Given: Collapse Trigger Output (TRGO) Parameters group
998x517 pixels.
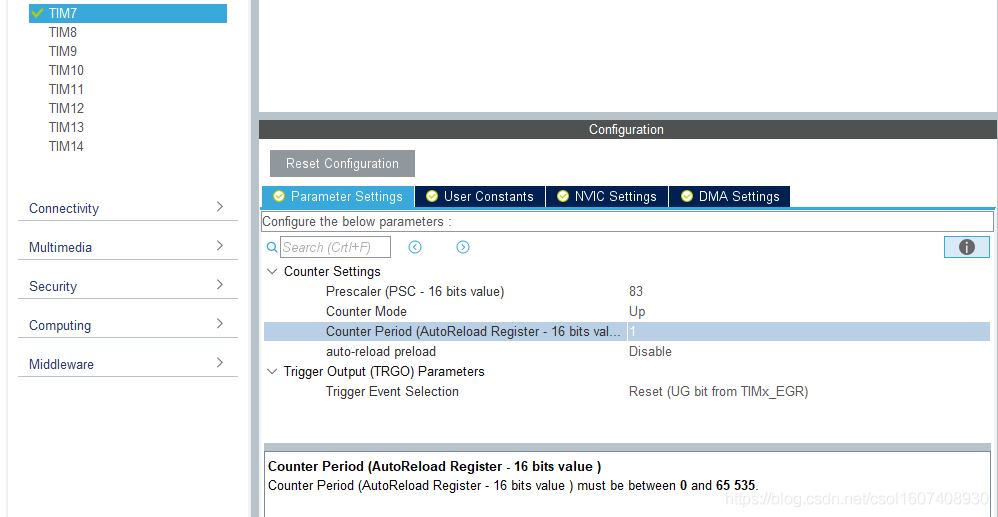Looking at the screenshot, I should tap(272, 372).
